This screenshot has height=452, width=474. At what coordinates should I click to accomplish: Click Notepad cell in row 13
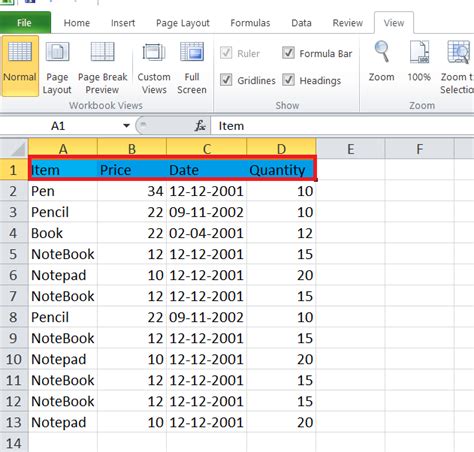click(x=63, y=422)
